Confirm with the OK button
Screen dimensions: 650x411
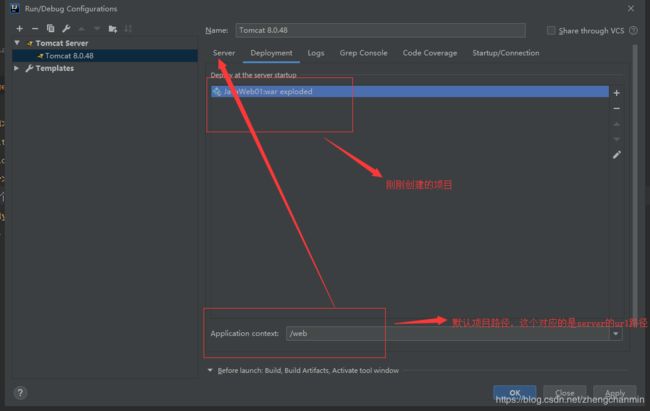point(514,392)
